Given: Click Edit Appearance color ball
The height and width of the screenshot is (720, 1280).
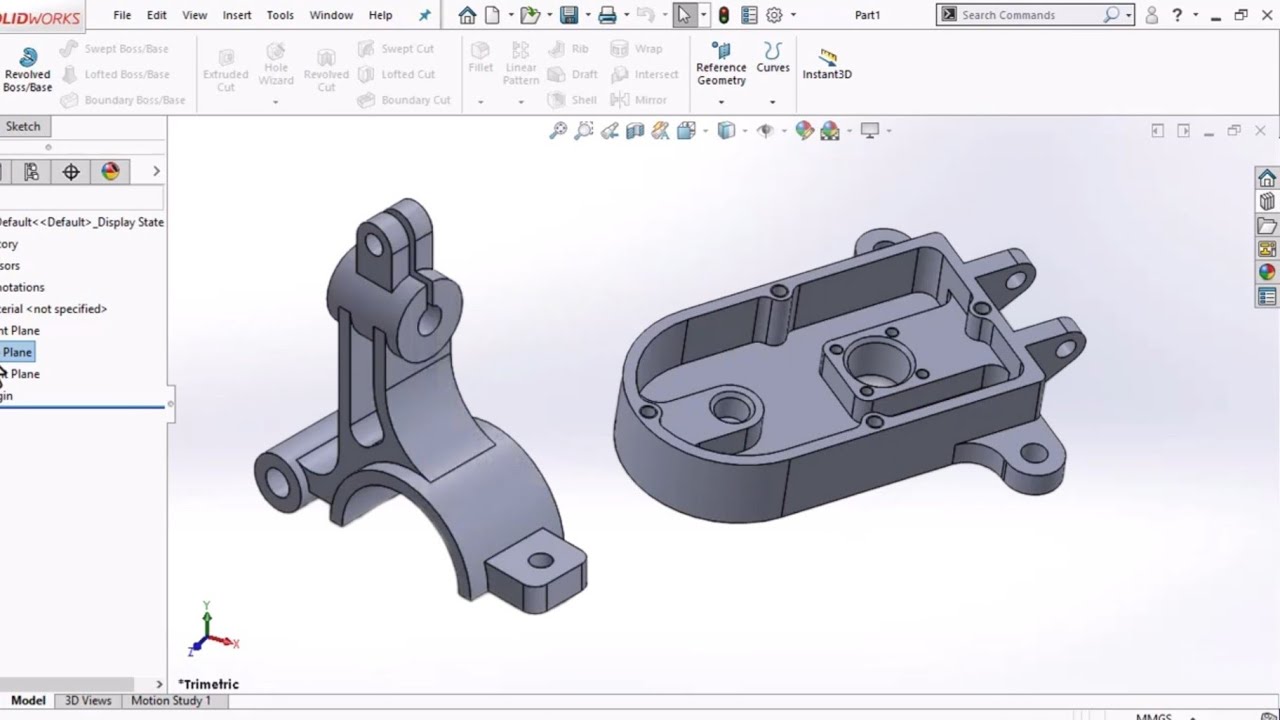Looking at the screenshot, I should click(x=804, y=131).
